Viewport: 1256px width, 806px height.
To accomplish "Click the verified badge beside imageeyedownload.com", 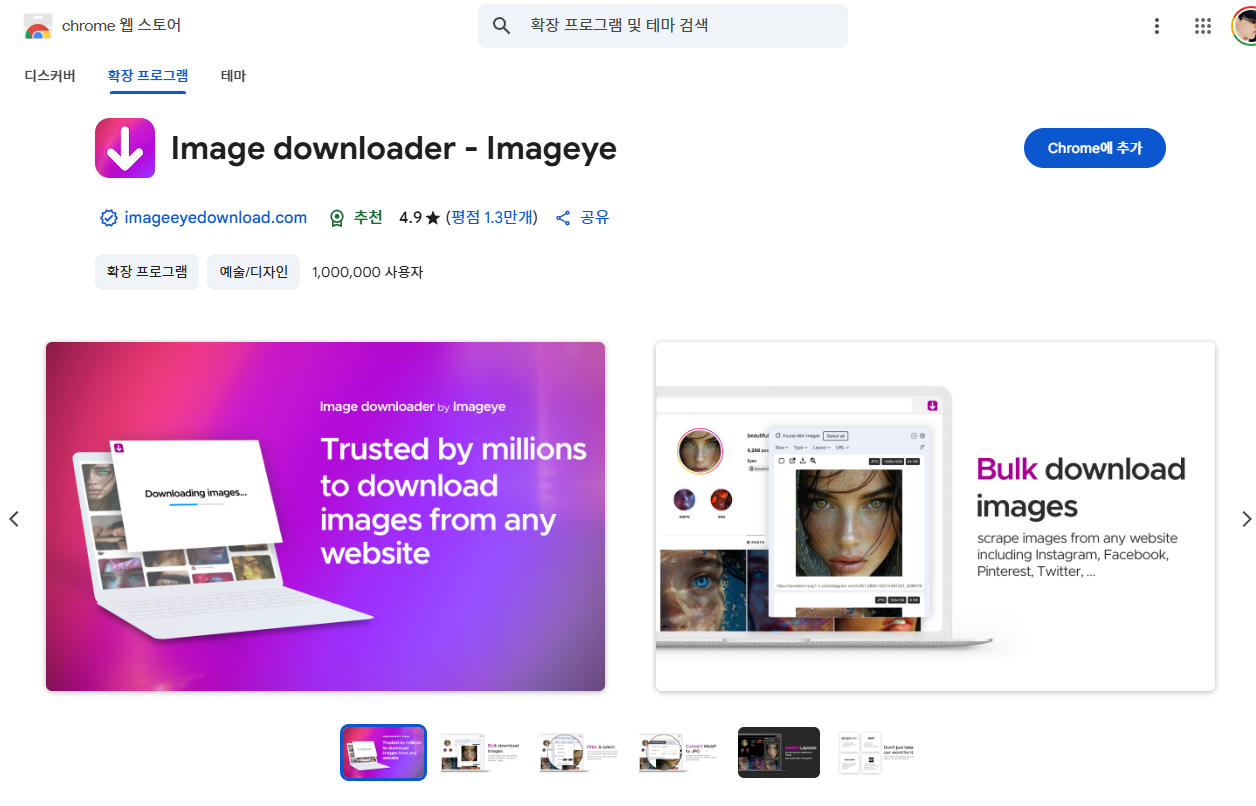I will click(x=109, y=218).
